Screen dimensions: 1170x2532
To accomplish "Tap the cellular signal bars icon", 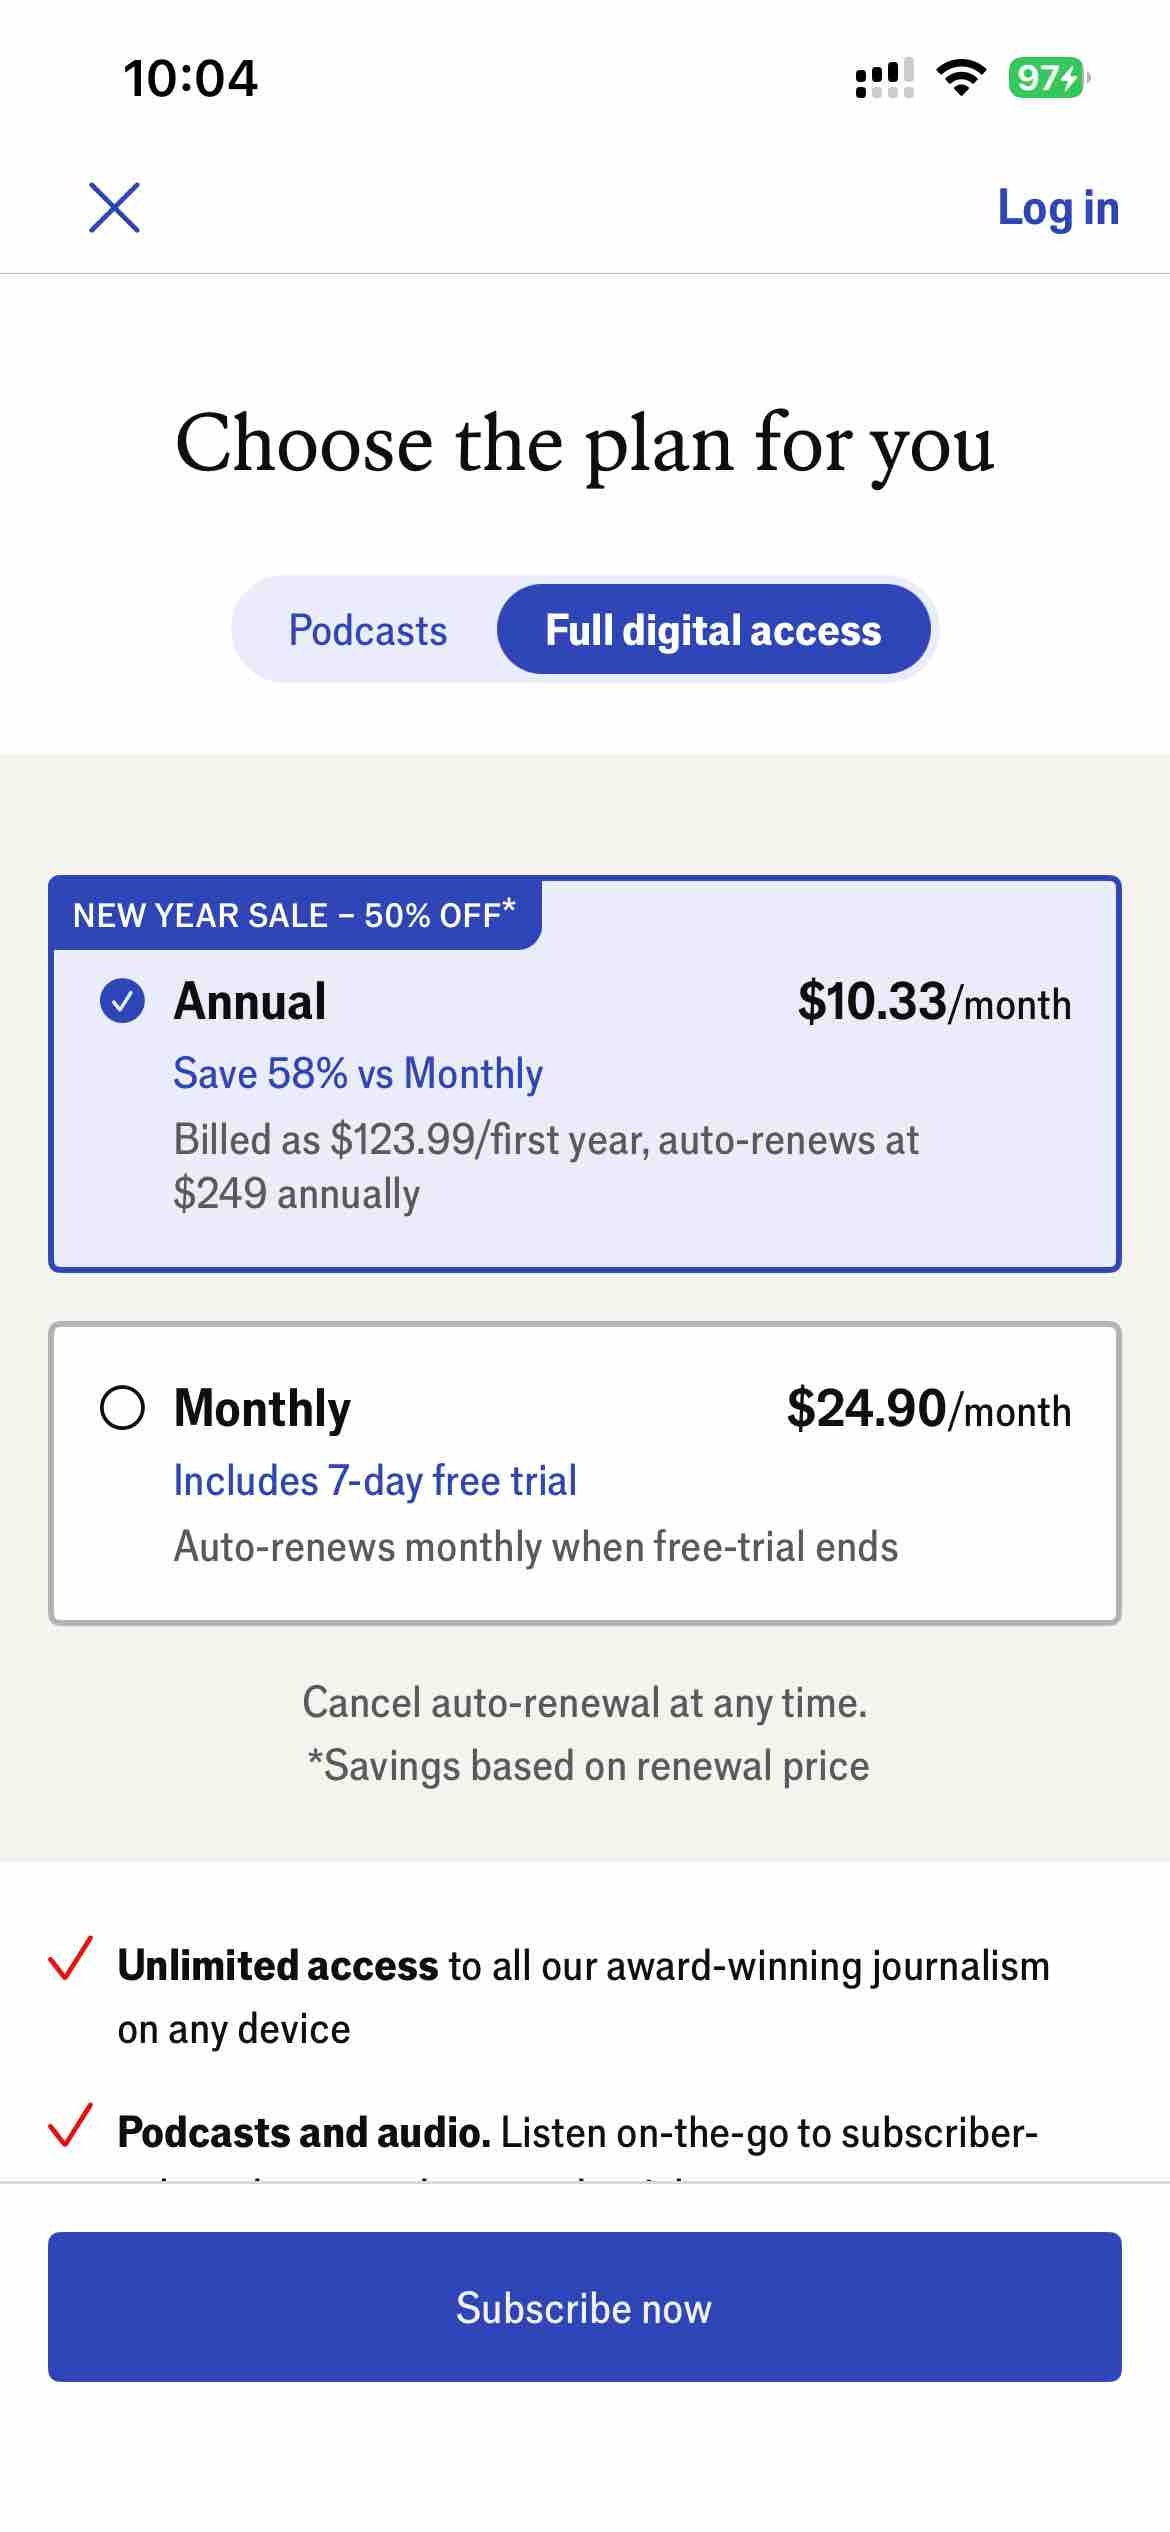I will (884, 78).
